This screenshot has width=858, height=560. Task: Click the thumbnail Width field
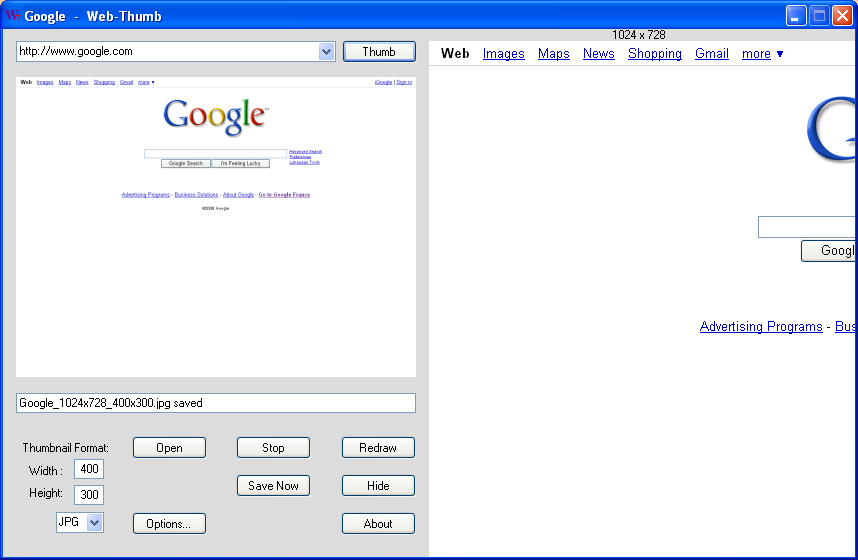(x=89, y=469)
